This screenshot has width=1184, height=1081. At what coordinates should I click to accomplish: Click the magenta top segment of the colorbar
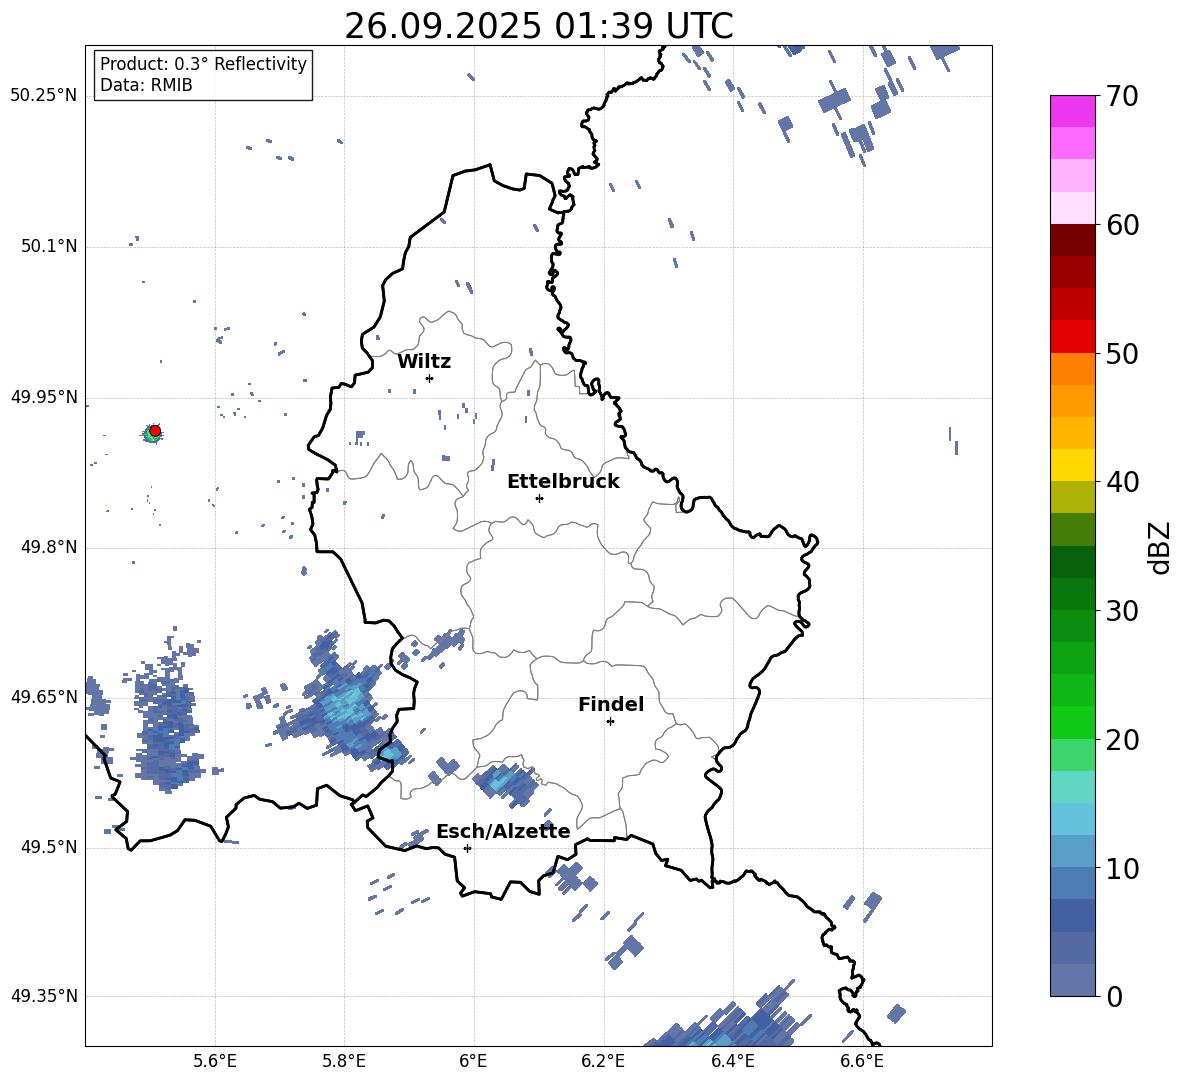[x=1072, y=111]
